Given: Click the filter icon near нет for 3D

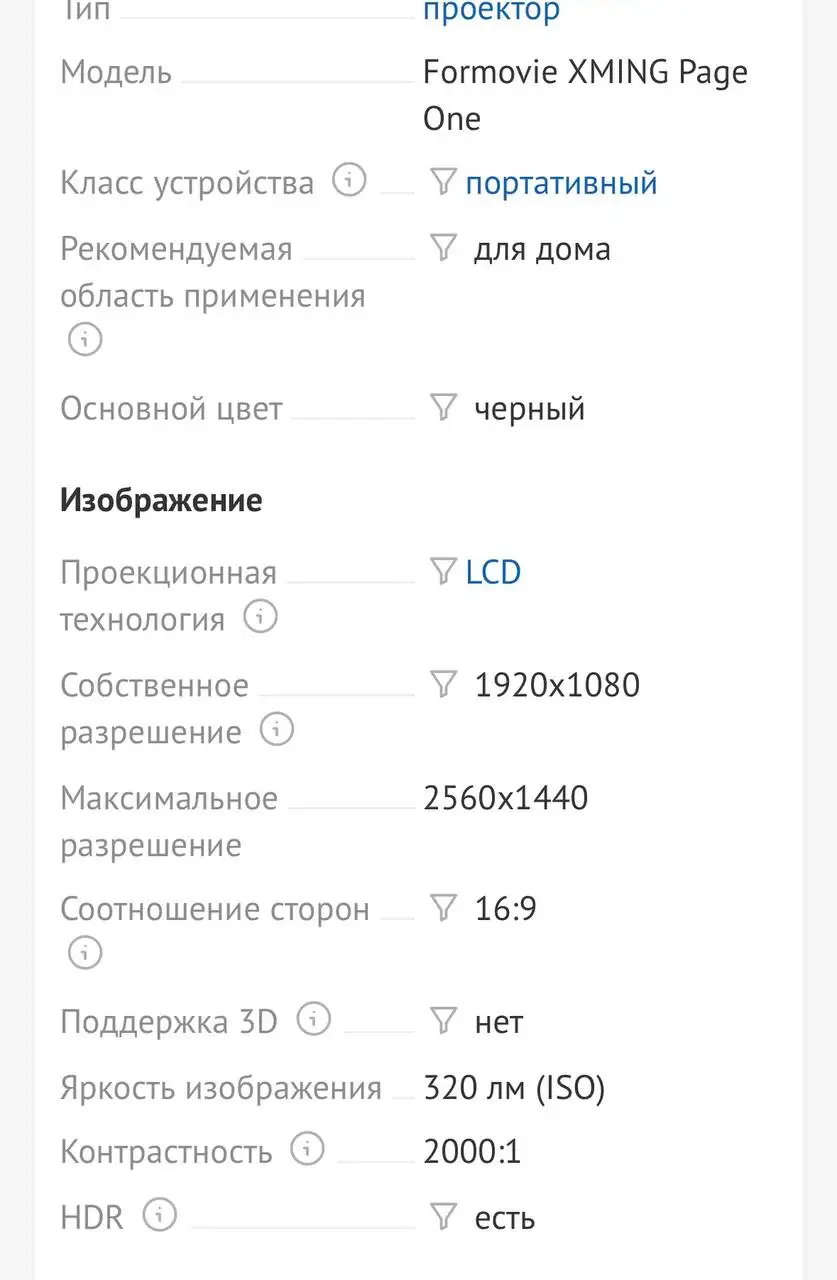Looking at the screenshot, I should 440,1021.
